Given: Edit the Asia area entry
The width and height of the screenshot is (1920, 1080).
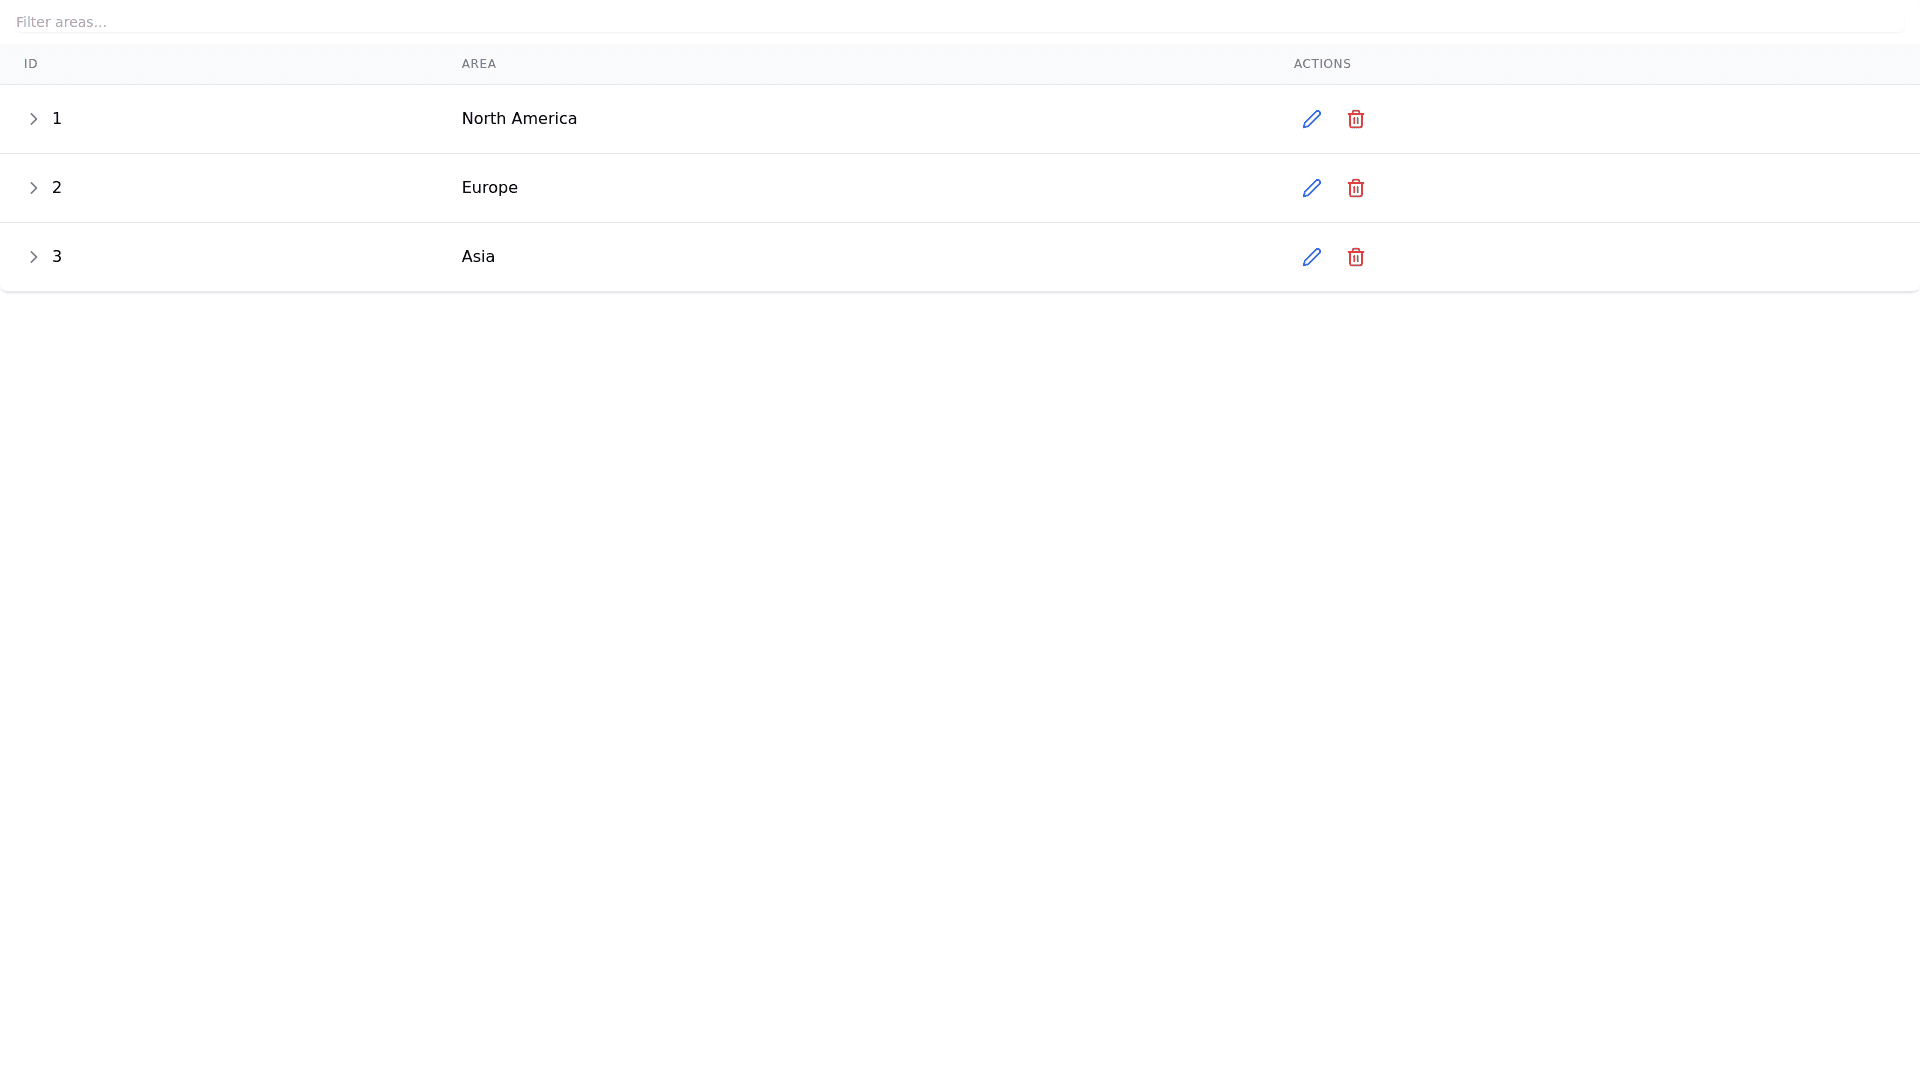Looking at the screenshot, I should (1311, 257).
